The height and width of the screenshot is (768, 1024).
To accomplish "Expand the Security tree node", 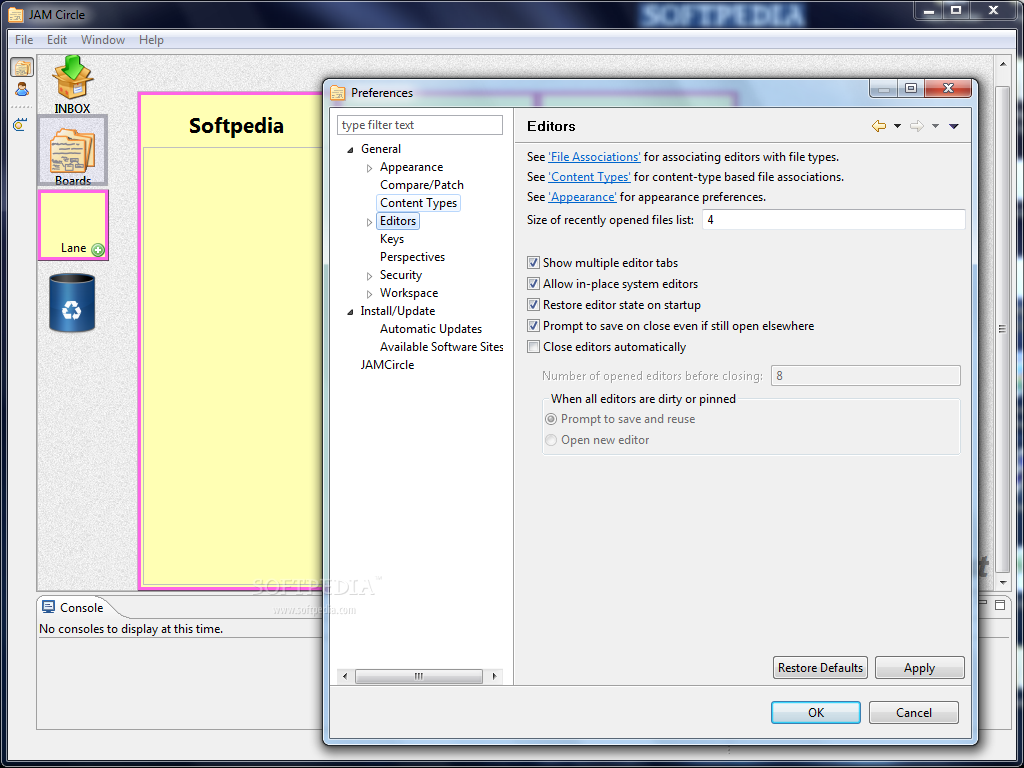I will tap(370, 276).
